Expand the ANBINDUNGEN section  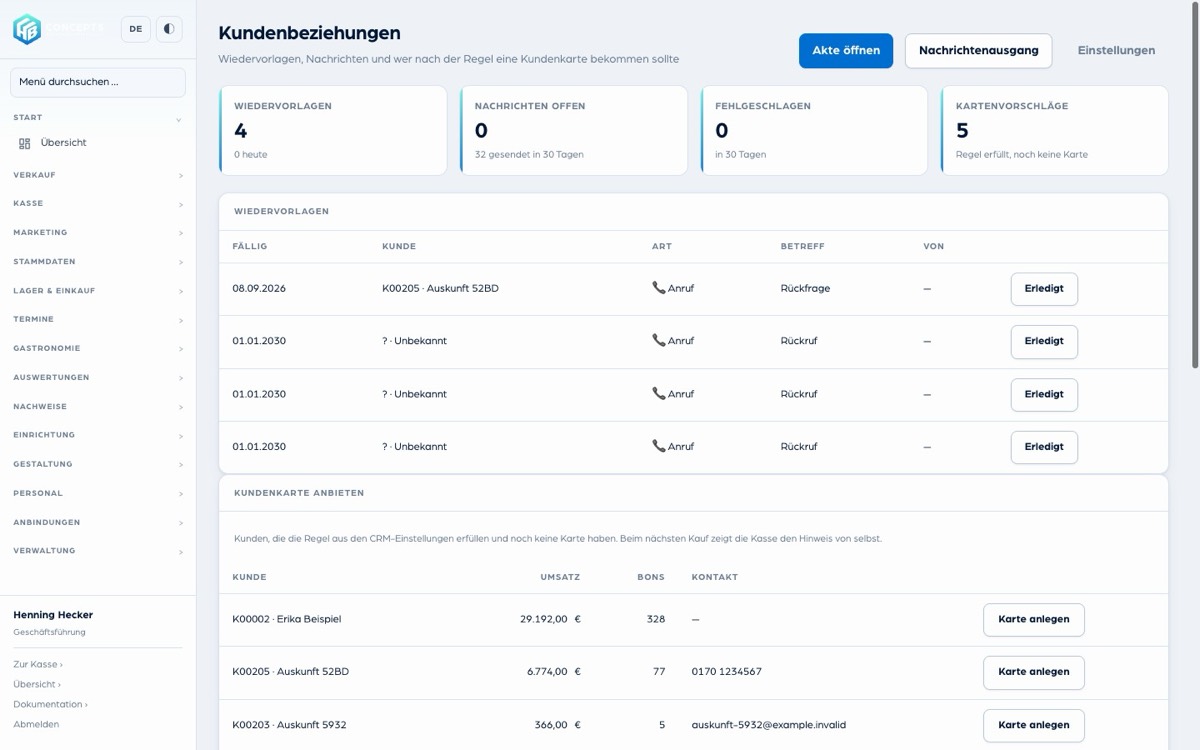pyautogui.click(x=98, y=523)
